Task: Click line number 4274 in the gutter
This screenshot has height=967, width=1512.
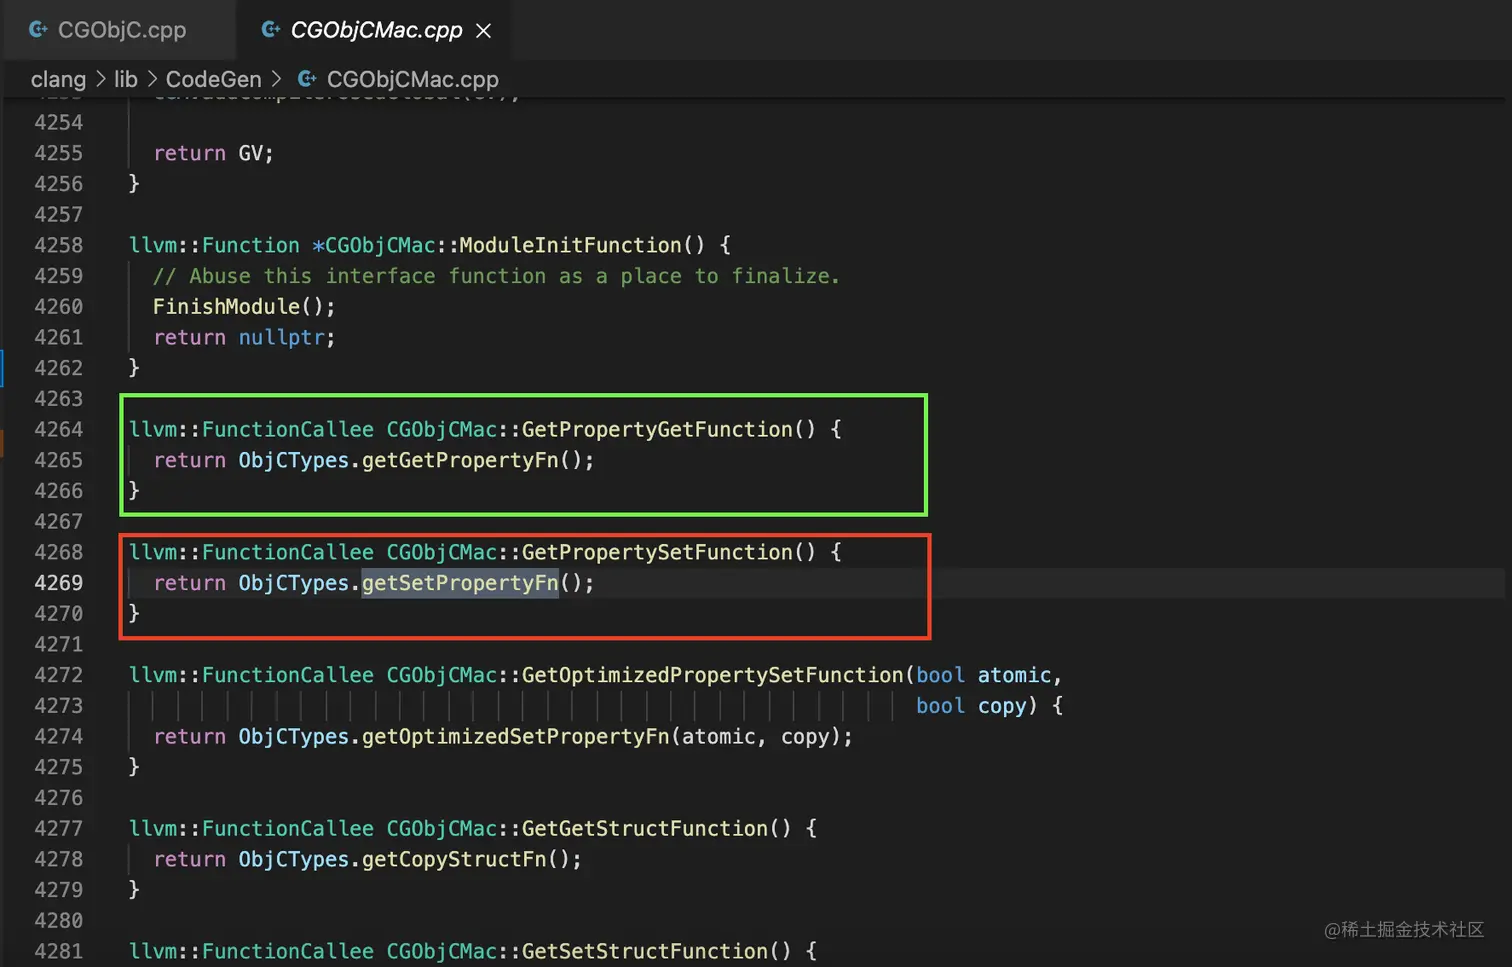Action: 59,736
